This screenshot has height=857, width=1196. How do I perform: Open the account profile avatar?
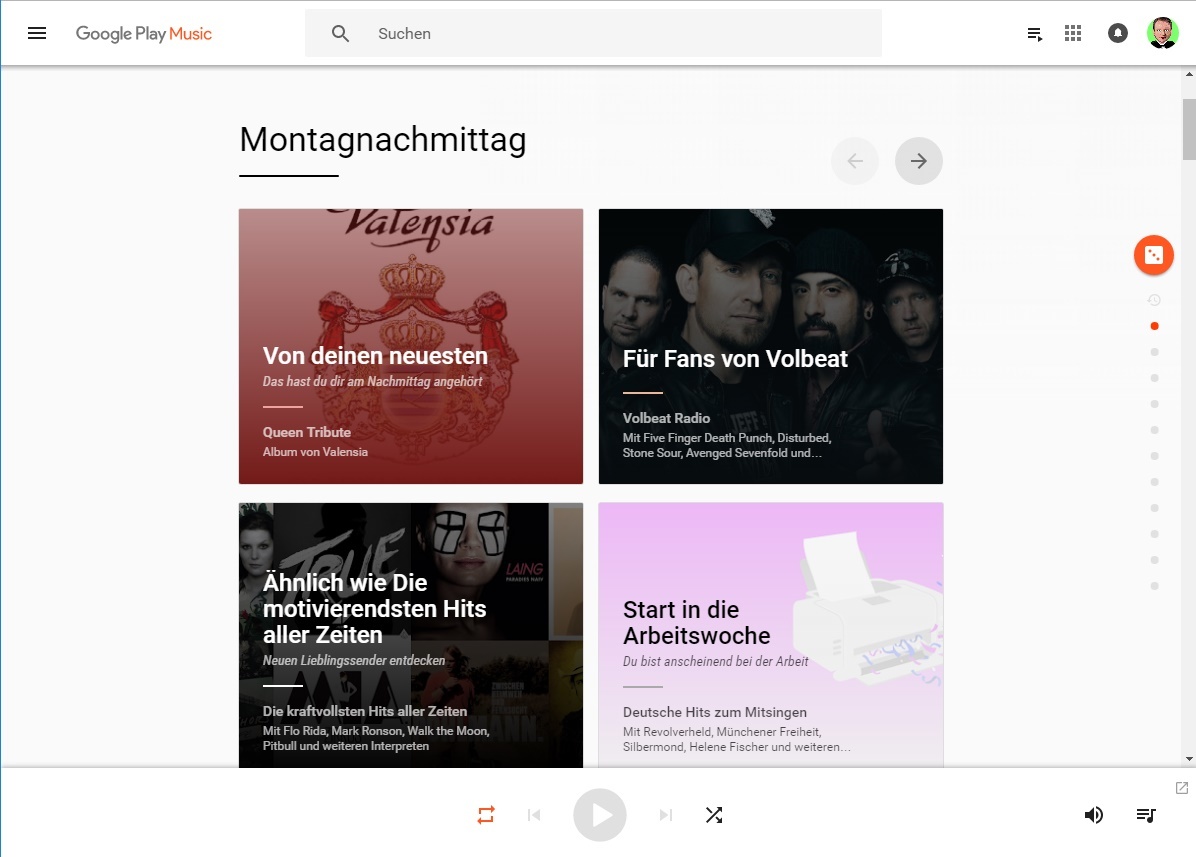(1162, 33)
